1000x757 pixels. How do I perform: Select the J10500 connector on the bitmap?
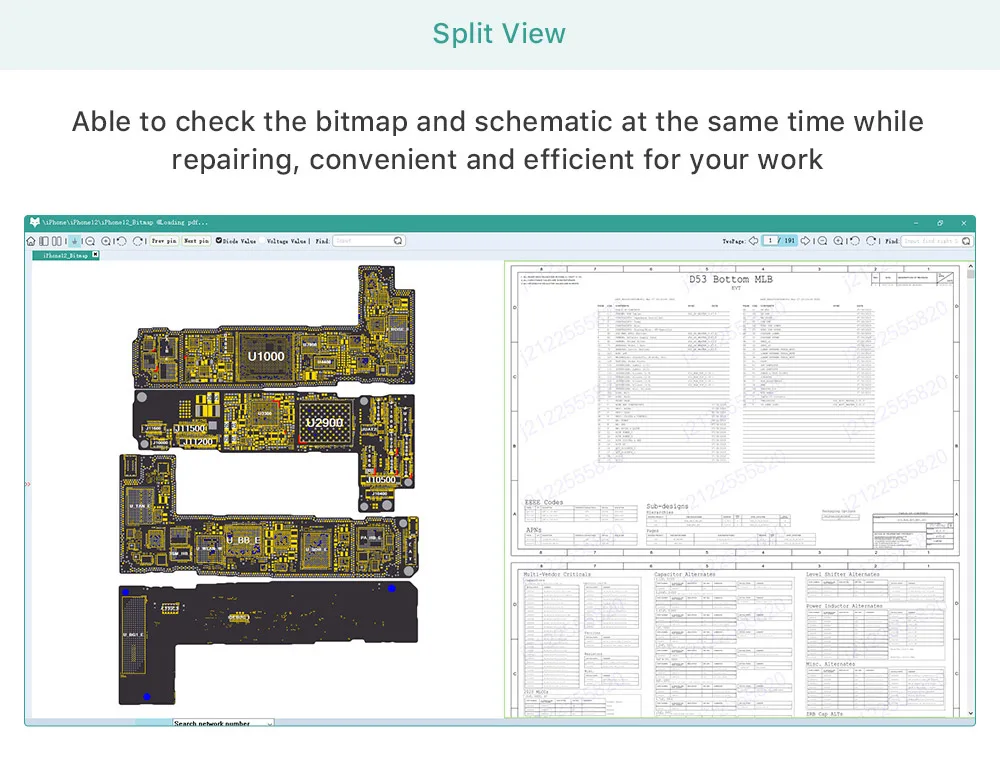[381, 480]
